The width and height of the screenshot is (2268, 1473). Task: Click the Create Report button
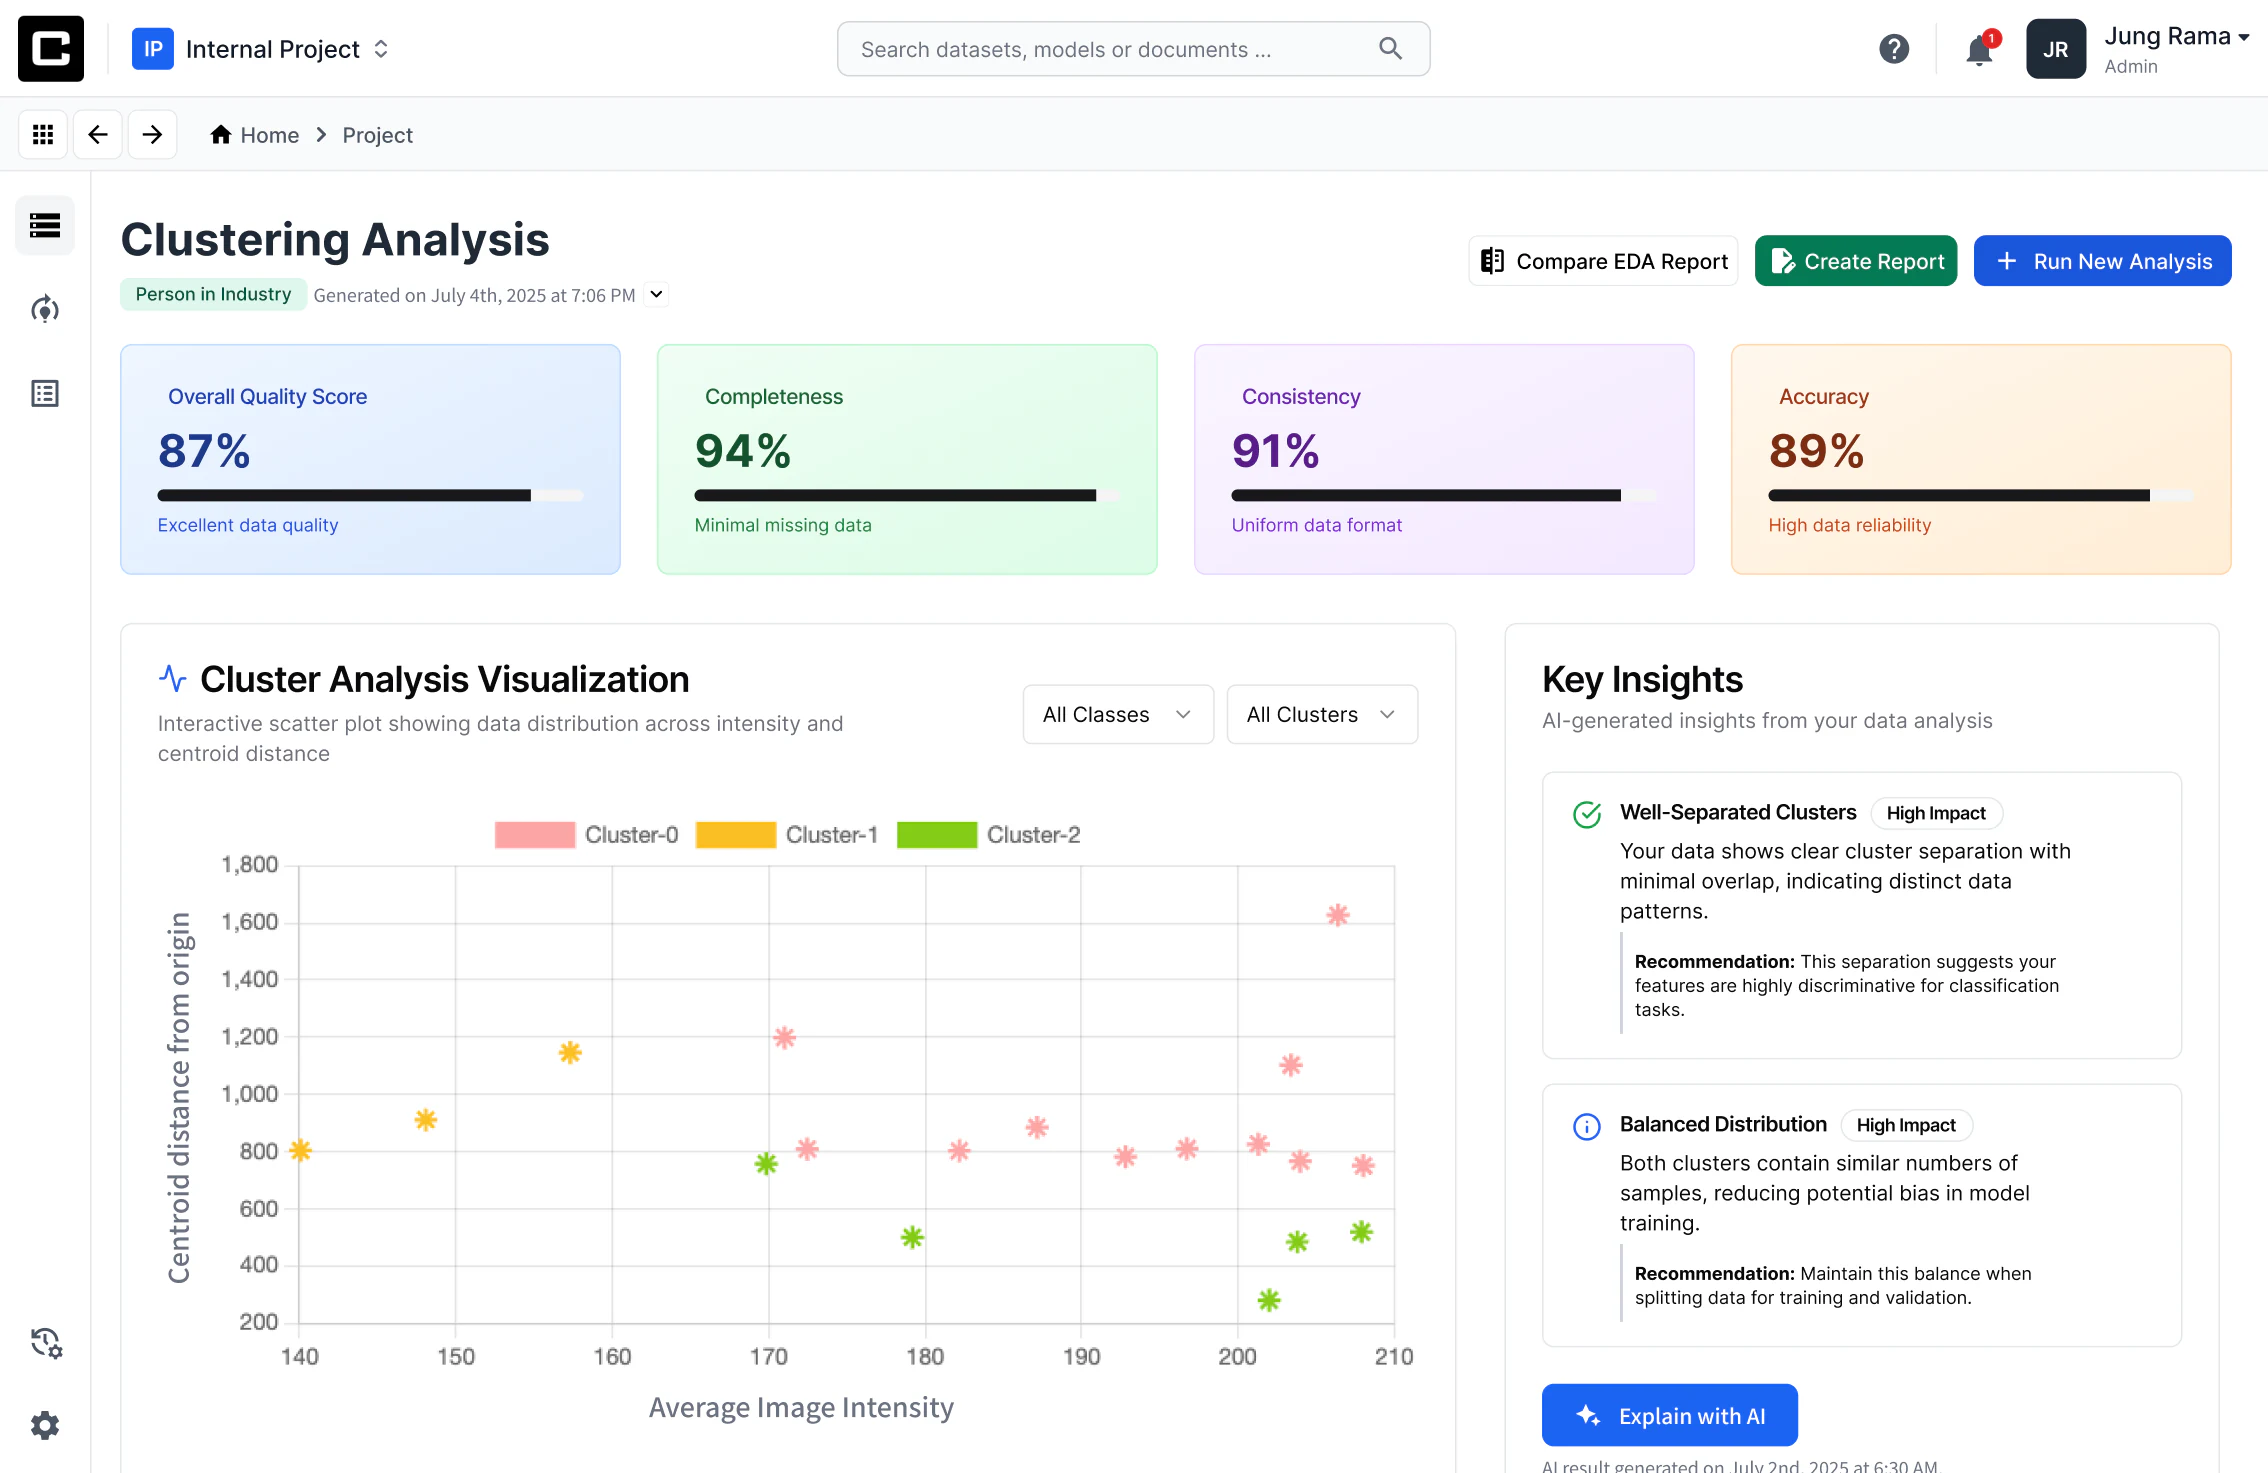1856,261
